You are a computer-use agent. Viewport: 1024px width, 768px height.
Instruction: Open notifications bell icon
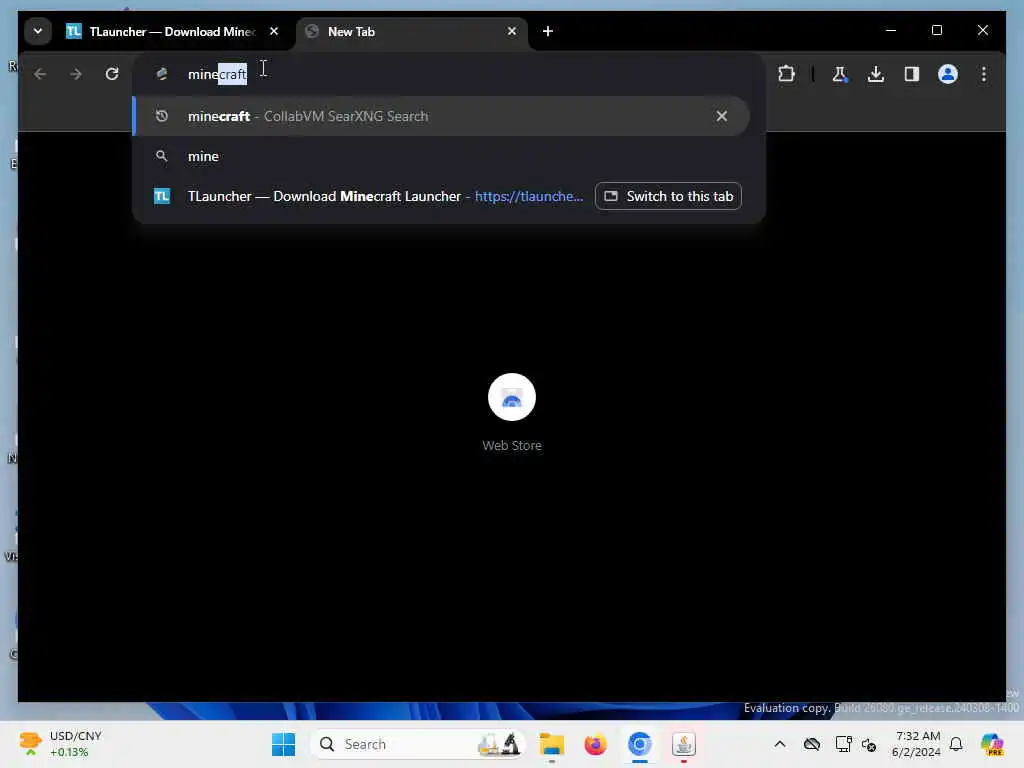pos(956,744)
